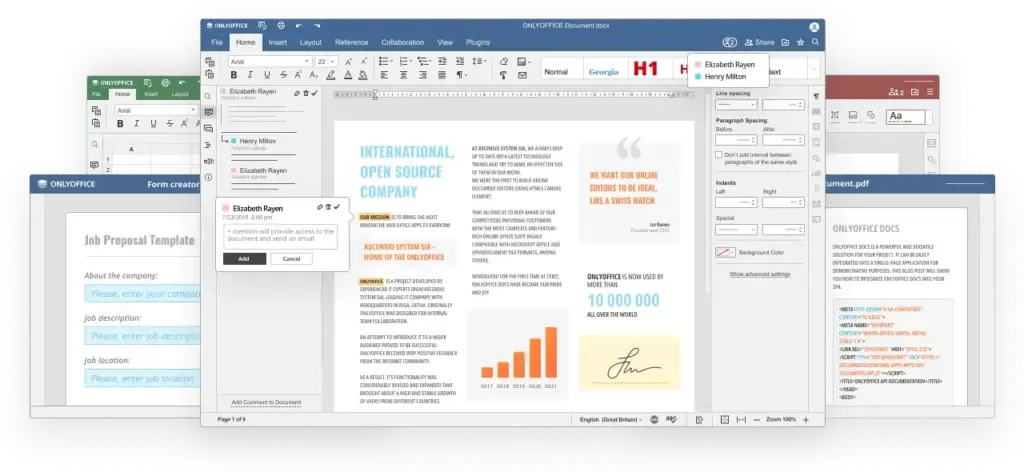Image resolution: width=1024 pixels, height=472 pixels.
Task: Switch to the Insert tab
Action: [278, 42]
